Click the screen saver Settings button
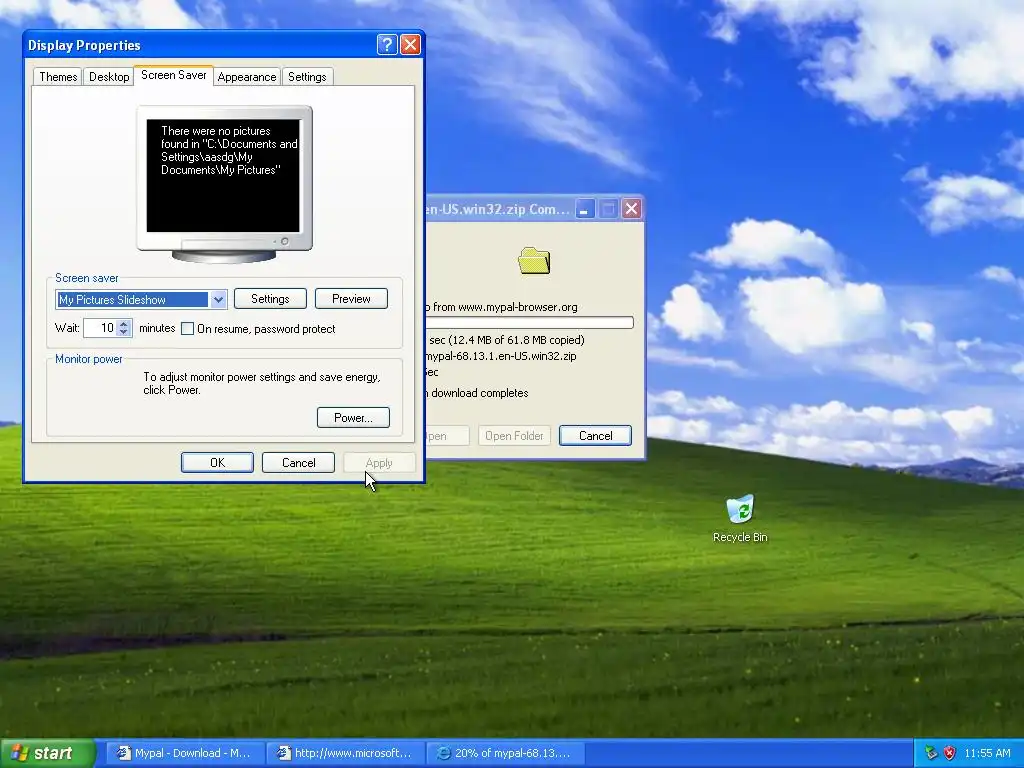 click(270, 298)
